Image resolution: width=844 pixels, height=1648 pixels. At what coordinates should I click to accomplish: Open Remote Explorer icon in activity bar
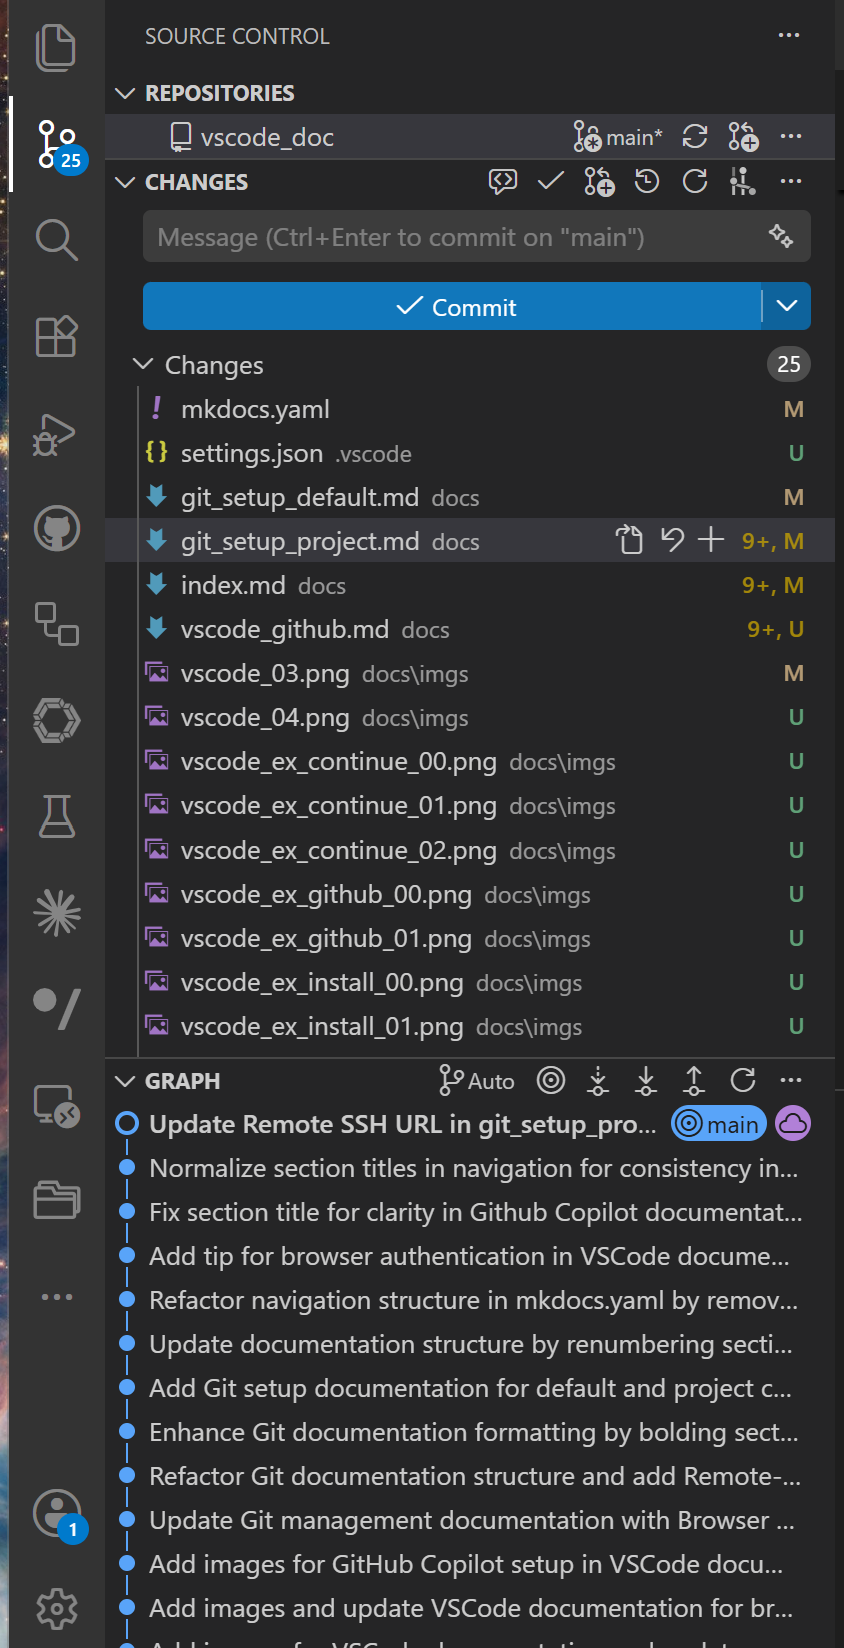(x=56, y=1106)
